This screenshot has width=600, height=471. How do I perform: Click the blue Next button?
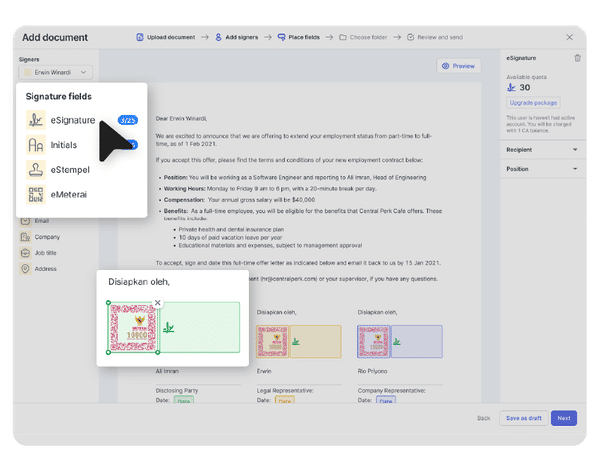pyautogui.click(x=563, y=418)
